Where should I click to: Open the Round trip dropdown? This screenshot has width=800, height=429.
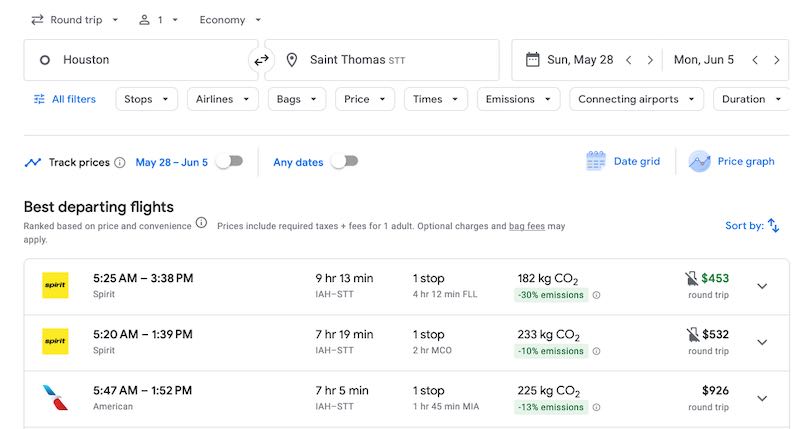(x=74, y=20)
